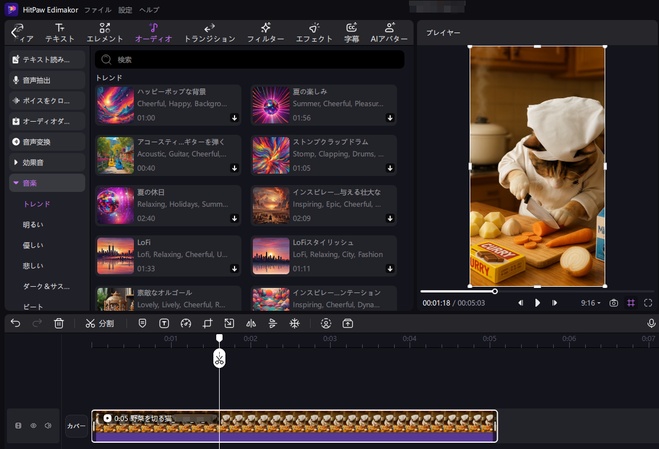Play the video in the player
The image size is (659, 449).
pos(537,302)
